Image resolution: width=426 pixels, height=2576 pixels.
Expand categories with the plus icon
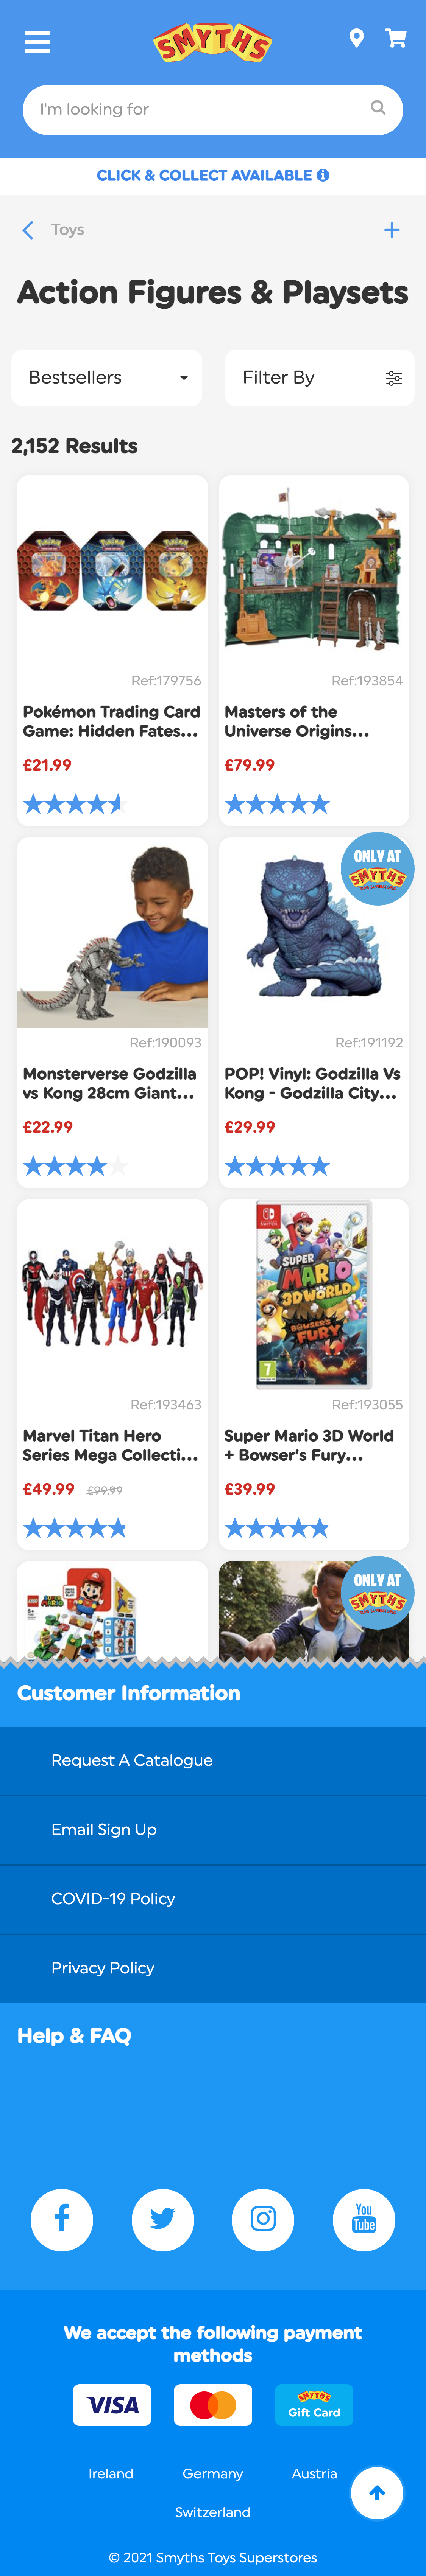392,230
